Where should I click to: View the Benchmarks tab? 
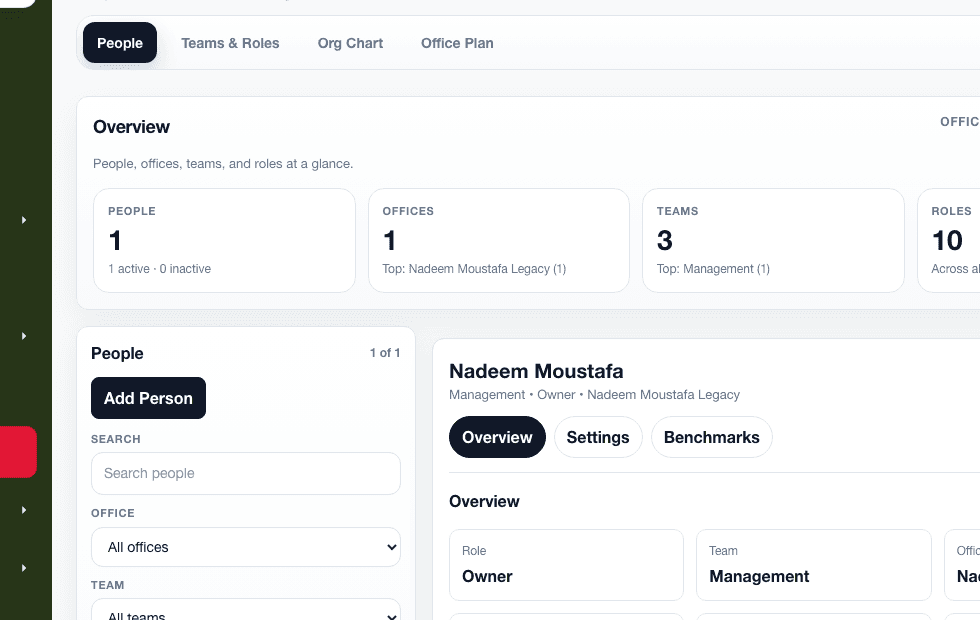[x=711, y=437]
